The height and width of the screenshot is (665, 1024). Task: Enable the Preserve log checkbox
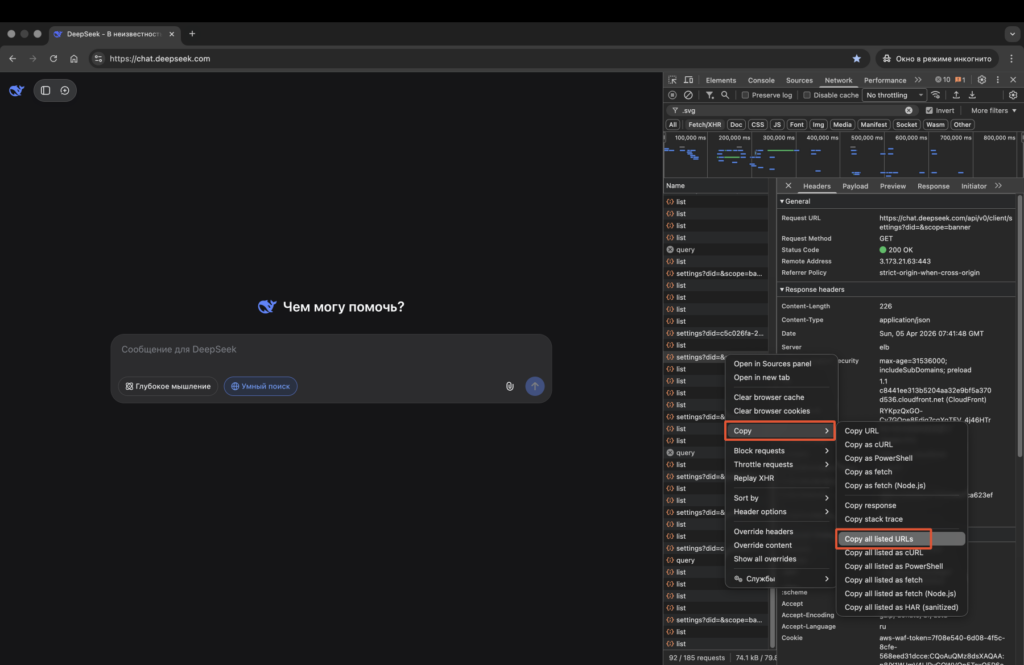pyautogui.click(x=745, y=95)
